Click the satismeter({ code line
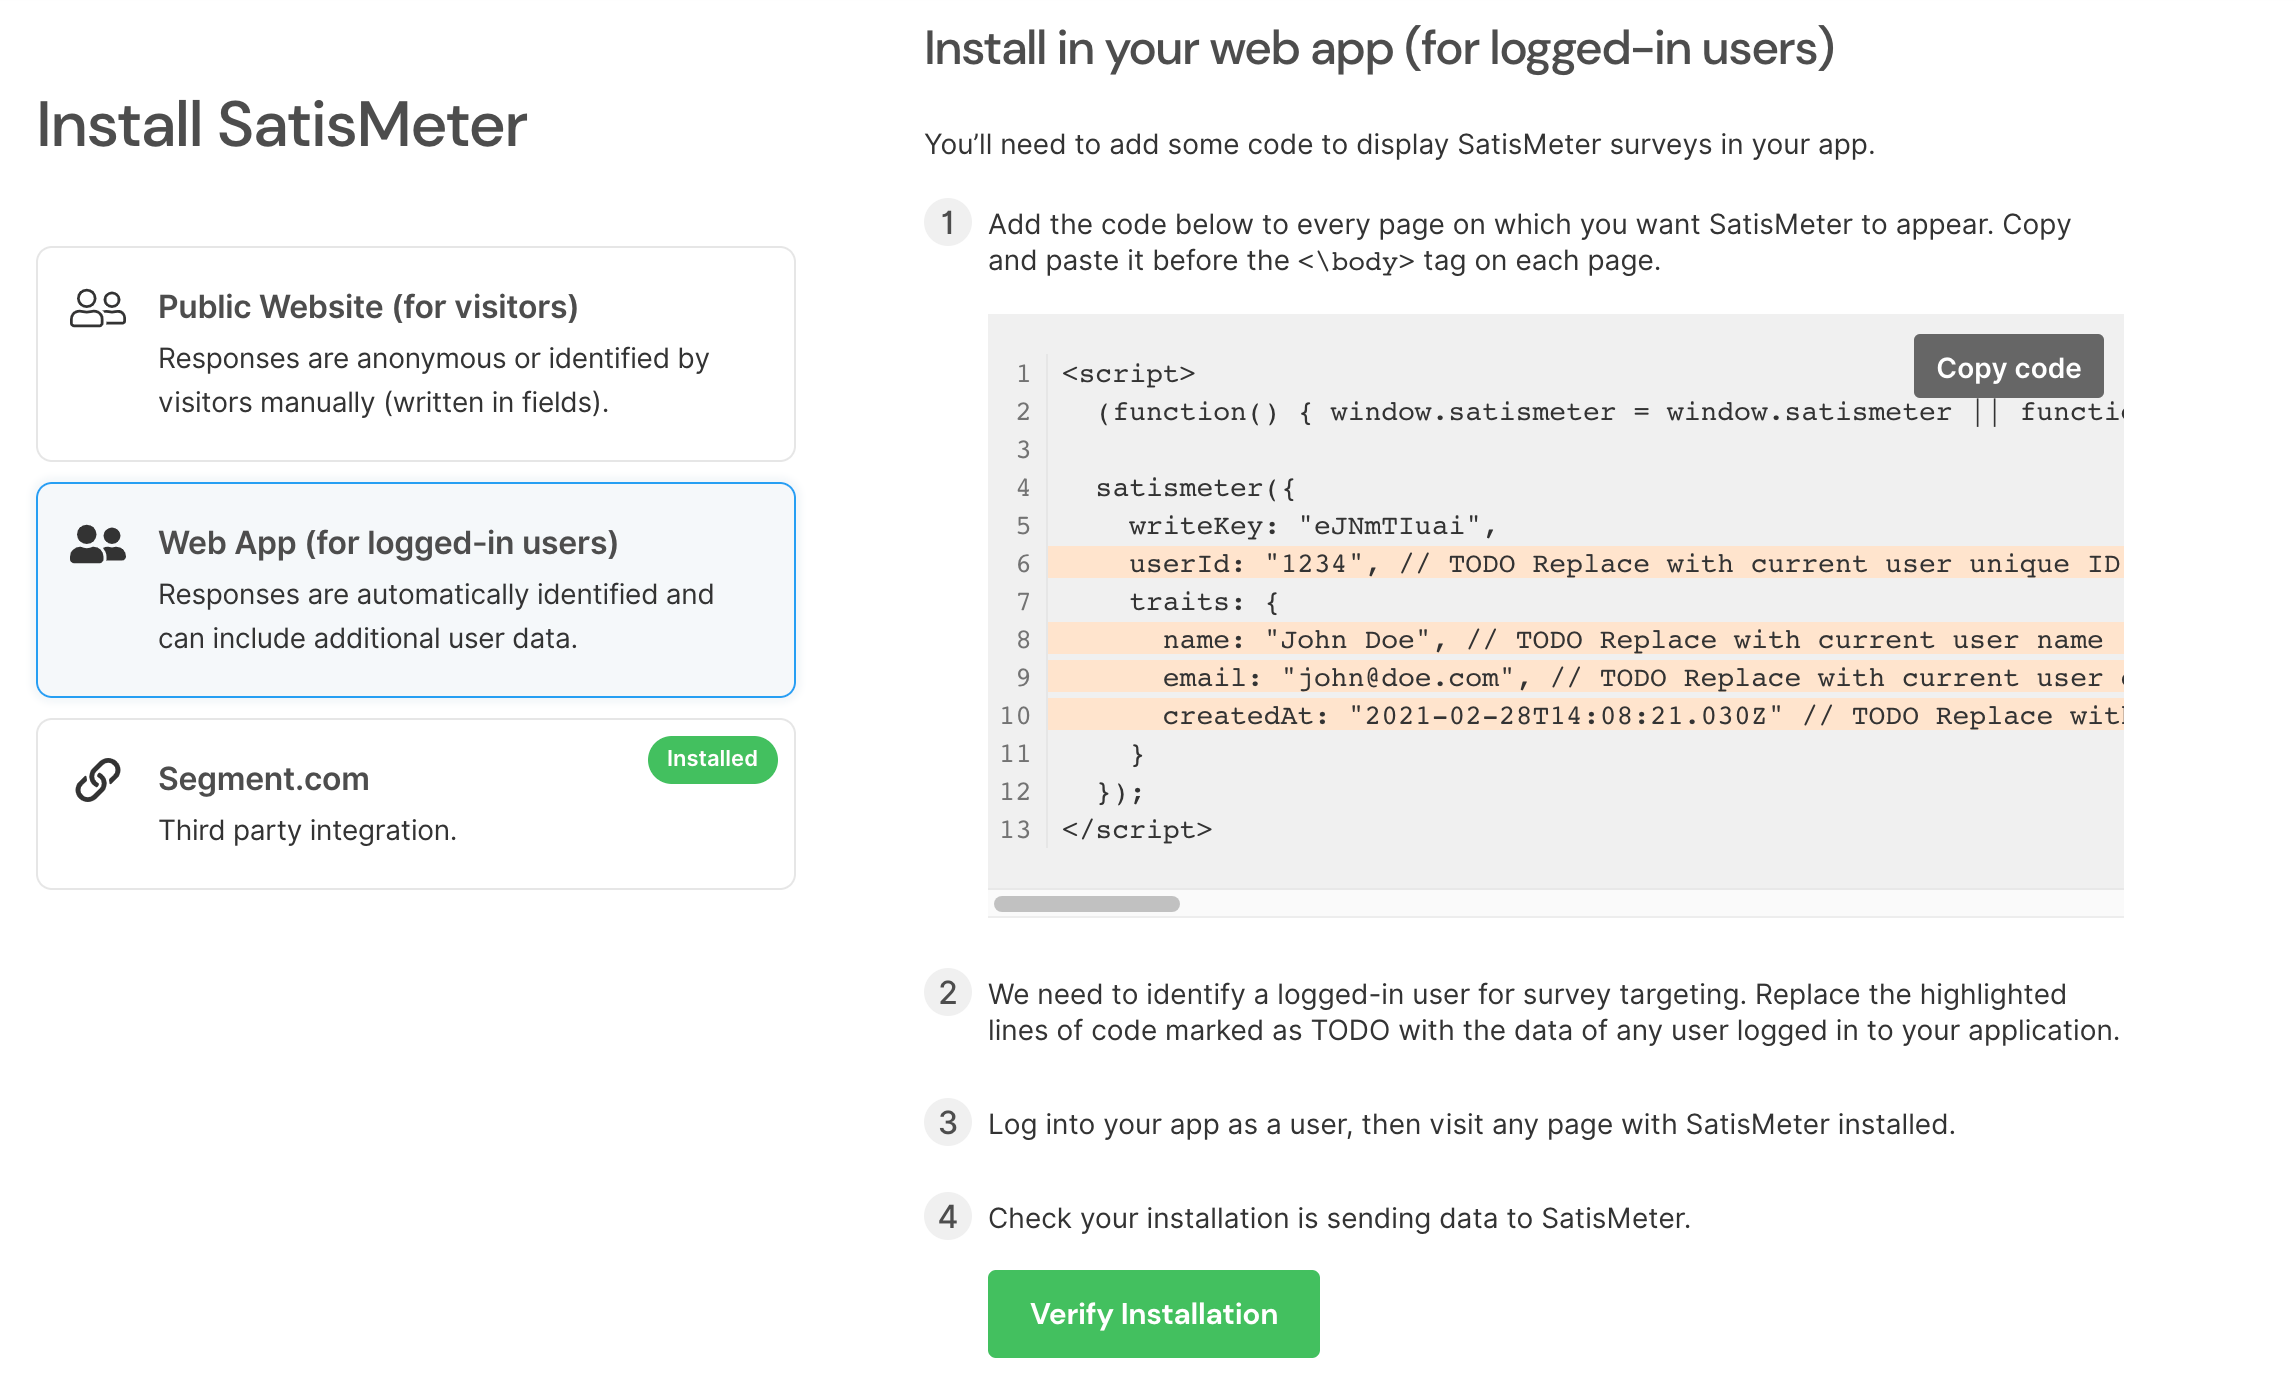 click(x=1196, y=488)
